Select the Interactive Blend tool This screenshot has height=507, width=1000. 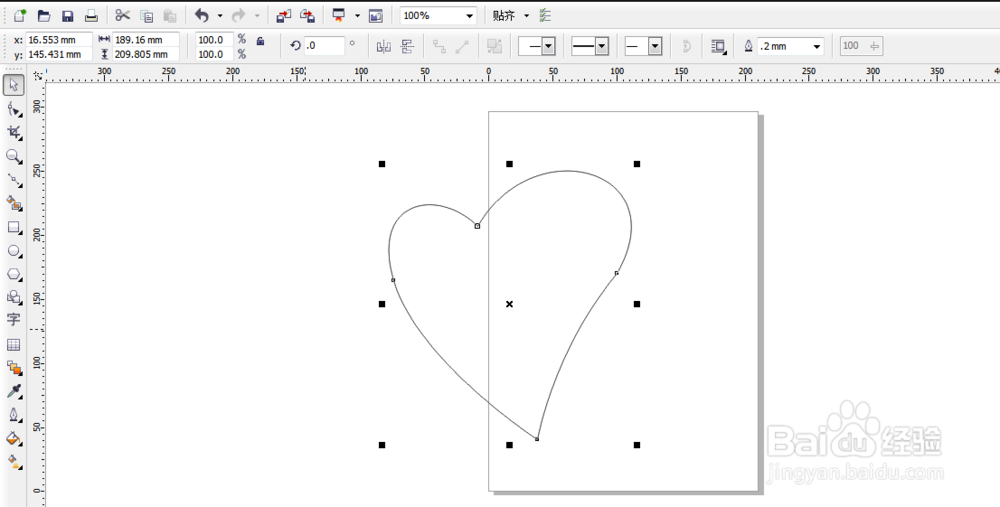click(x=14, y=368)
